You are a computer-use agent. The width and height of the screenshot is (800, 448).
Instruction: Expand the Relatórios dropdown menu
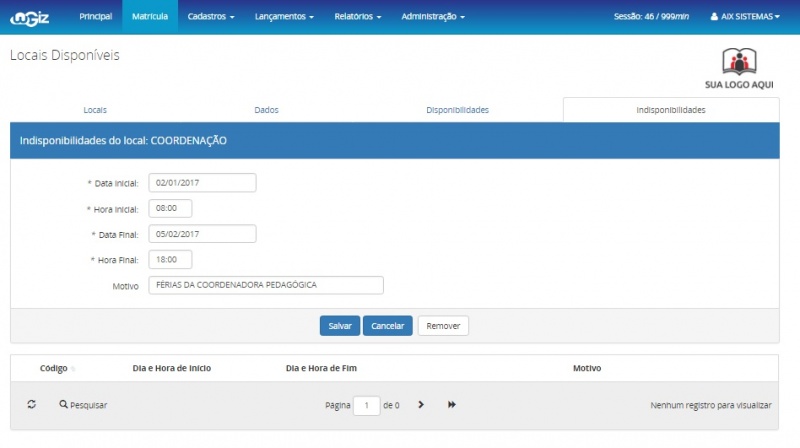pyautogui.click(x=358, y=16)
